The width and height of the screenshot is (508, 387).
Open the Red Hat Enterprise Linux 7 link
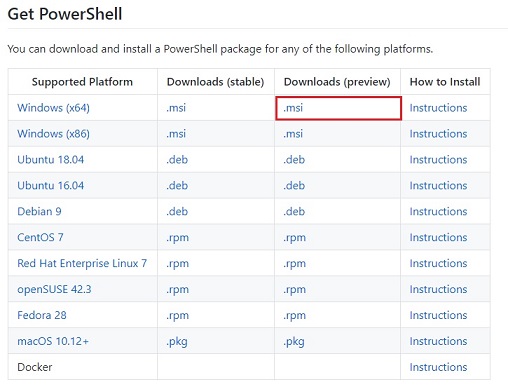82,264
